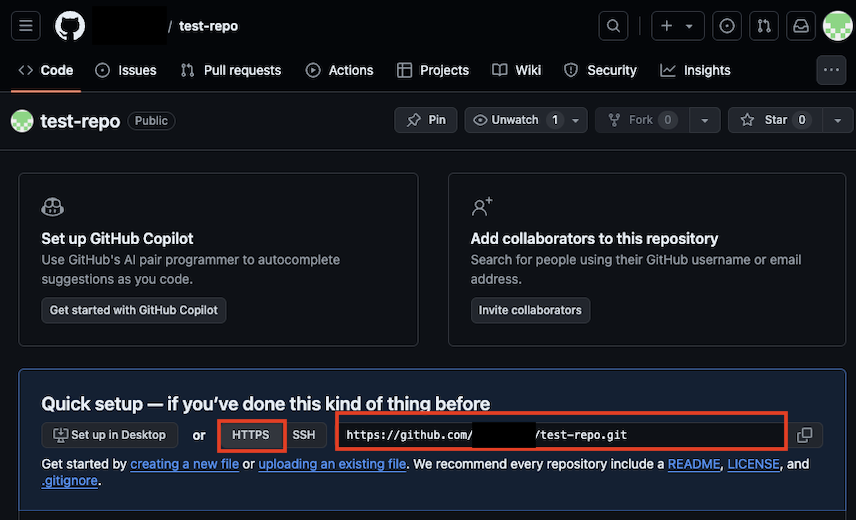Viewport: 856px width, 520px height.
Task: Click the Fork button
Action: click(x=643, y=120)
